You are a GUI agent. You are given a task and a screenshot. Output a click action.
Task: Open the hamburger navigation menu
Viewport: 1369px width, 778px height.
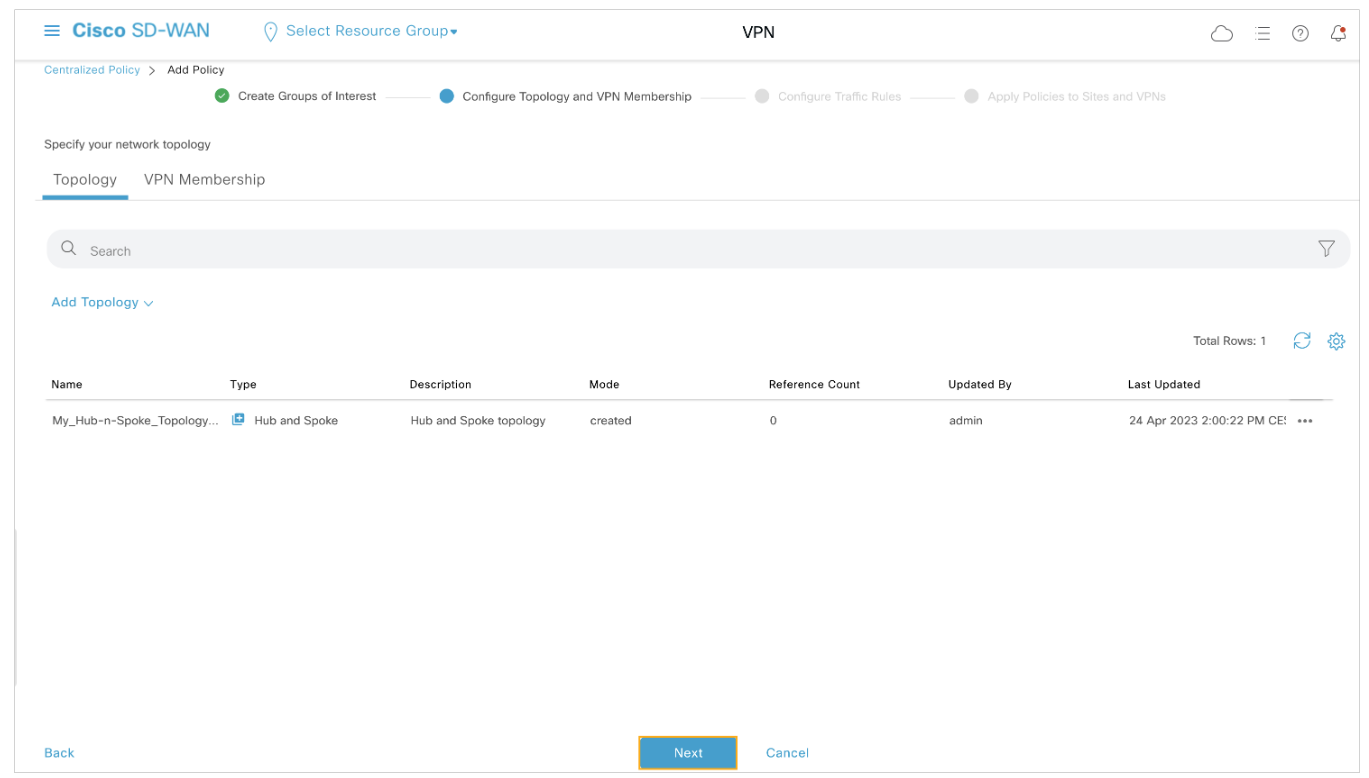click(52, 31)
